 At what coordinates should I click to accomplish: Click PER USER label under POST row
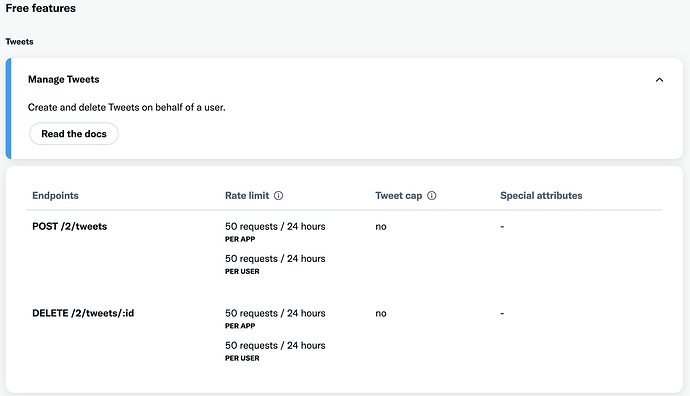(x=242, y=271)
